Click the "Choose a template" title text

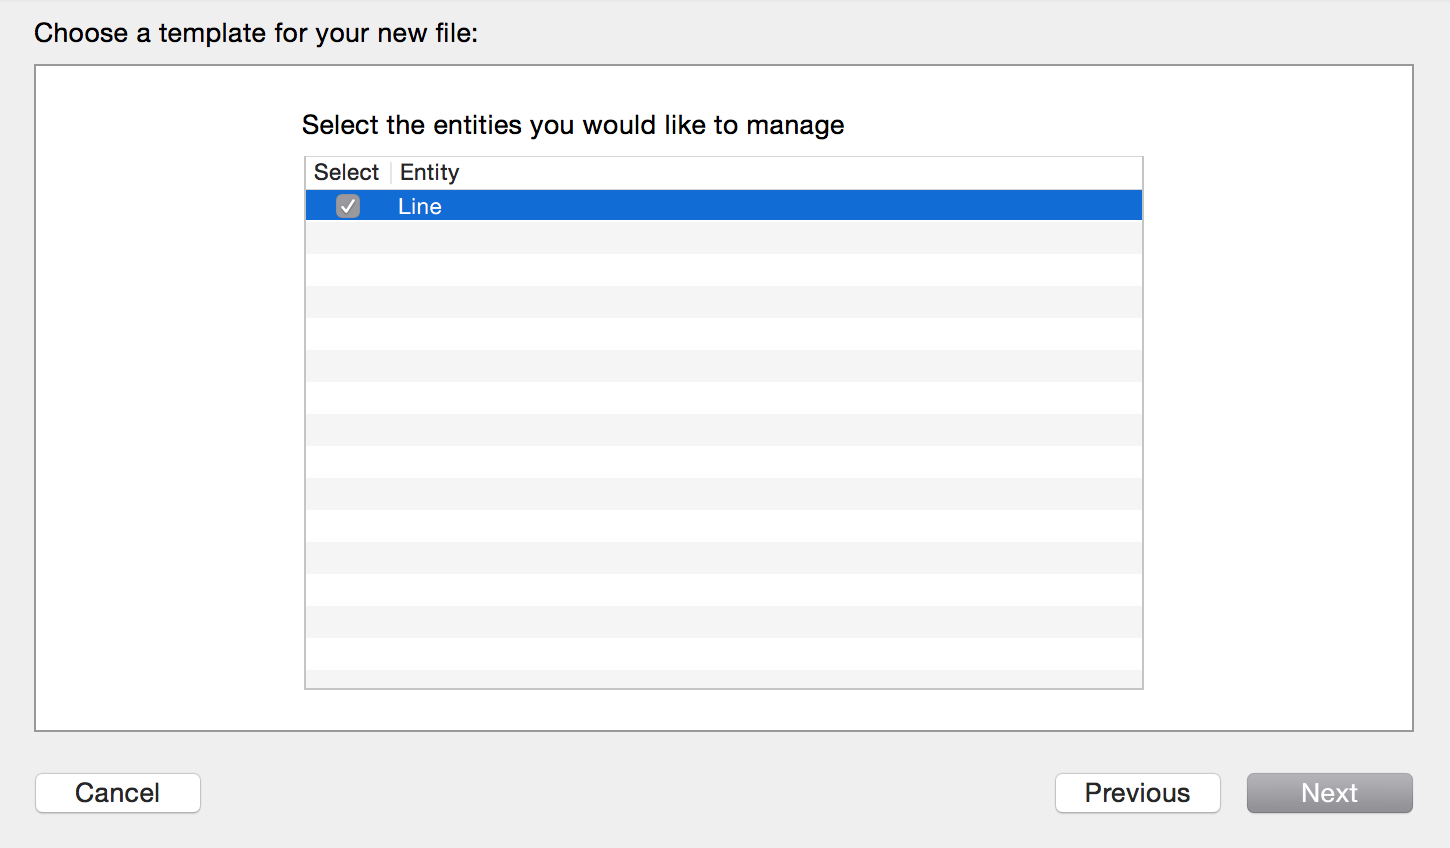click(x=256, y=33)
